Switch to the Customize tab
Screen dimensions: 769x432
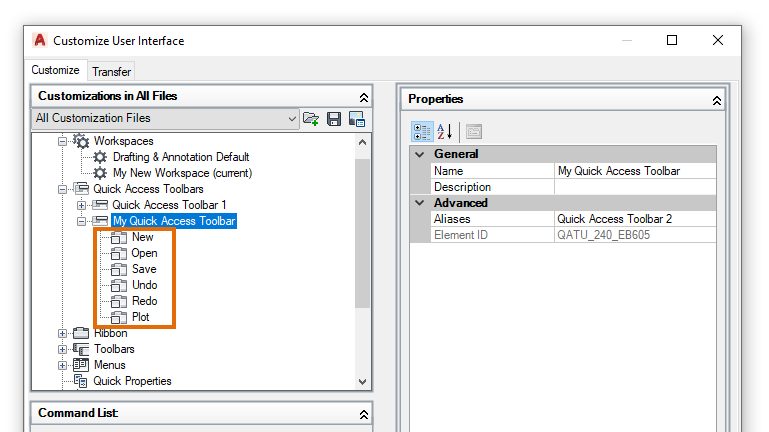click(x=55, y=70)
